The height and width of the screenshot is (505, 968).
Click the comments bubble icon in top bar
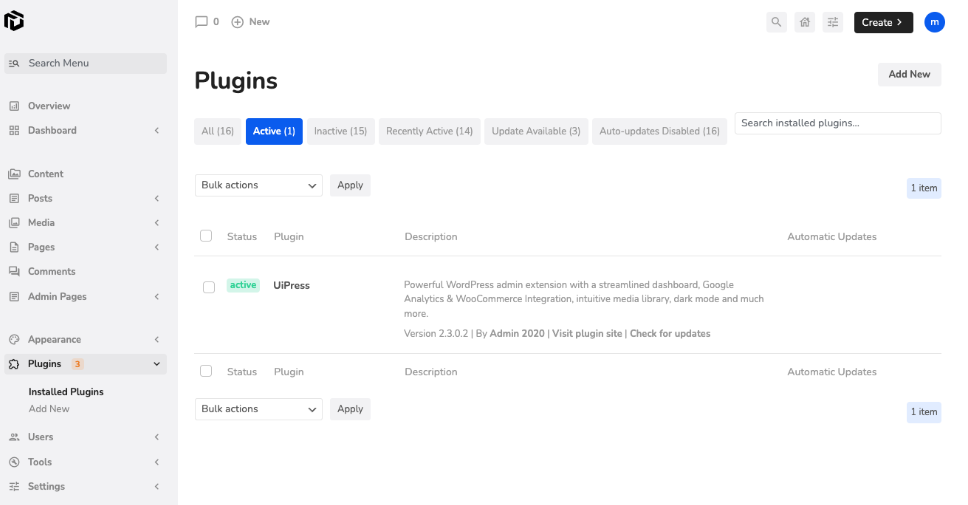point(201,22)
